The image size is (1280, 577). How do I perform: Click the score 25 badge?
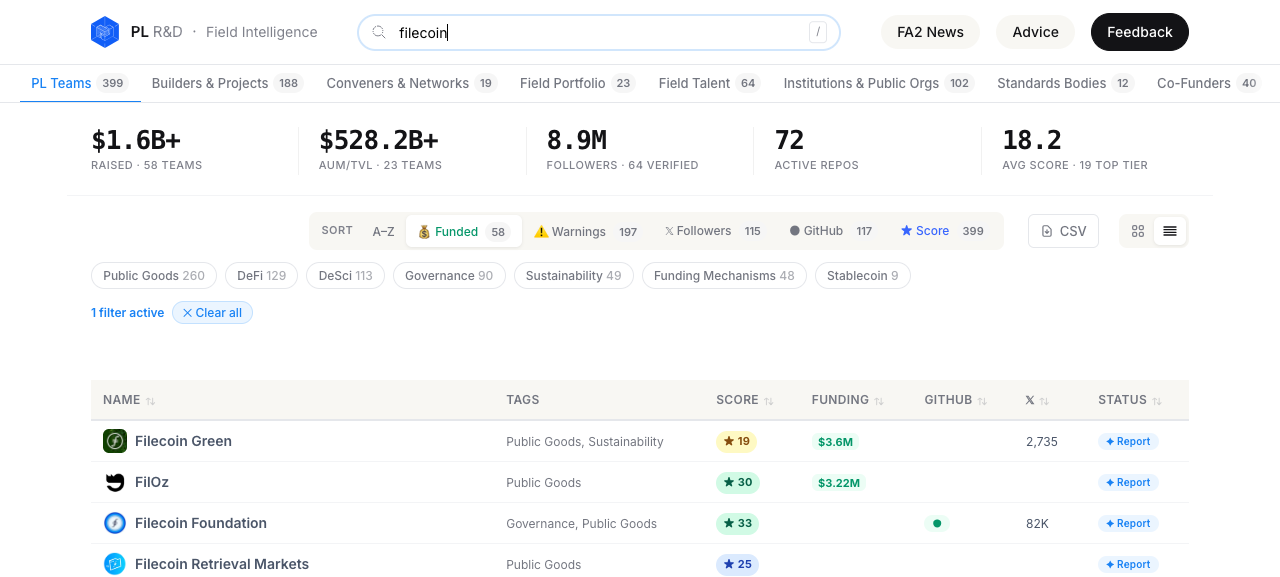(x=737, y=564)
